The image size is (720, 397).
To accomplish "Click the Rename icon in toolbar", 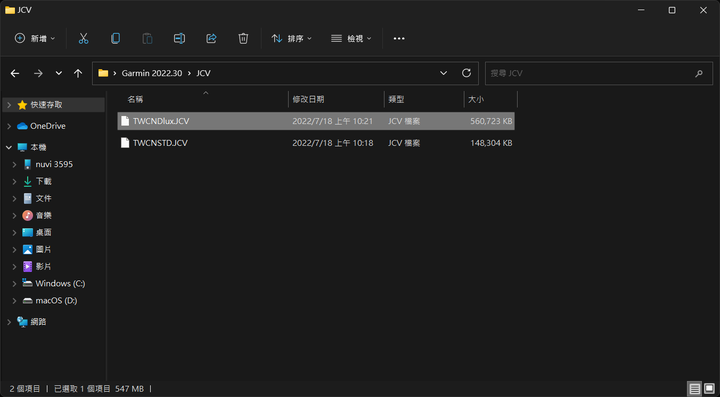I will coord(179,39).
